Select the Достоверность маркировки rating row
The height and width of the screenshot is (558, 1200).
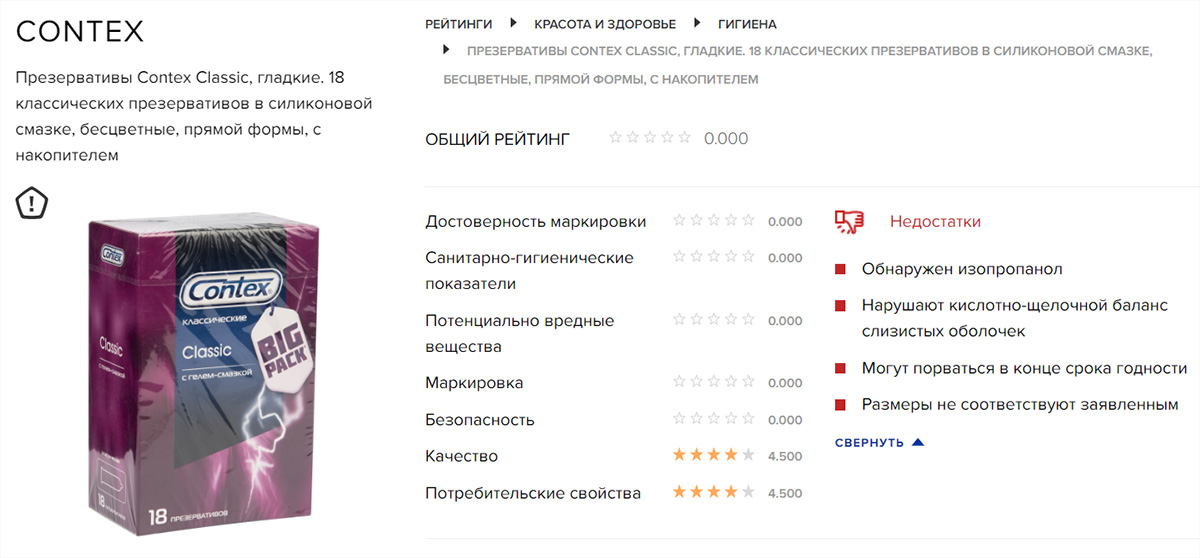[x=613, y=221]
